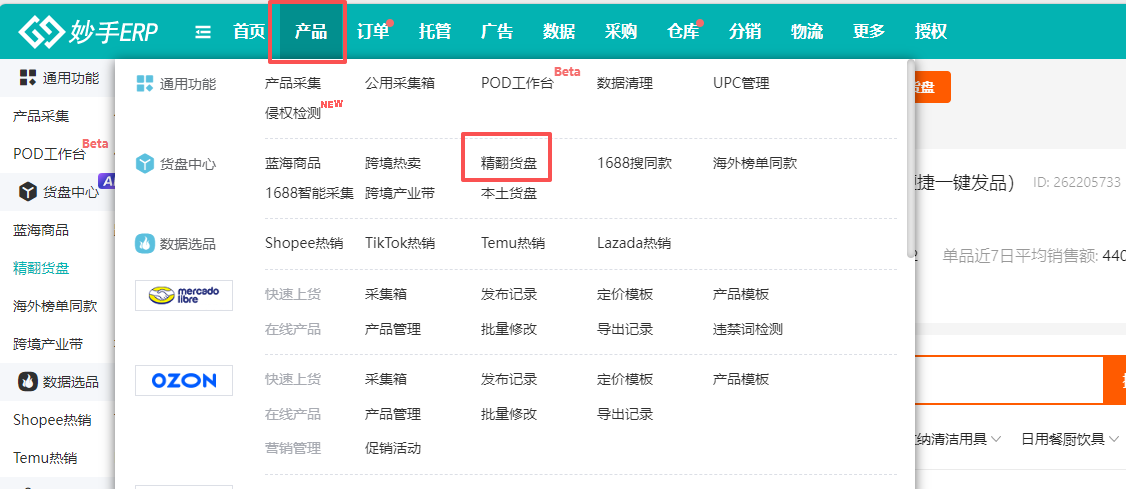1126x489 pixels.
Task: Open Mercado Libre 采集箱
Action: click(386, 294)
